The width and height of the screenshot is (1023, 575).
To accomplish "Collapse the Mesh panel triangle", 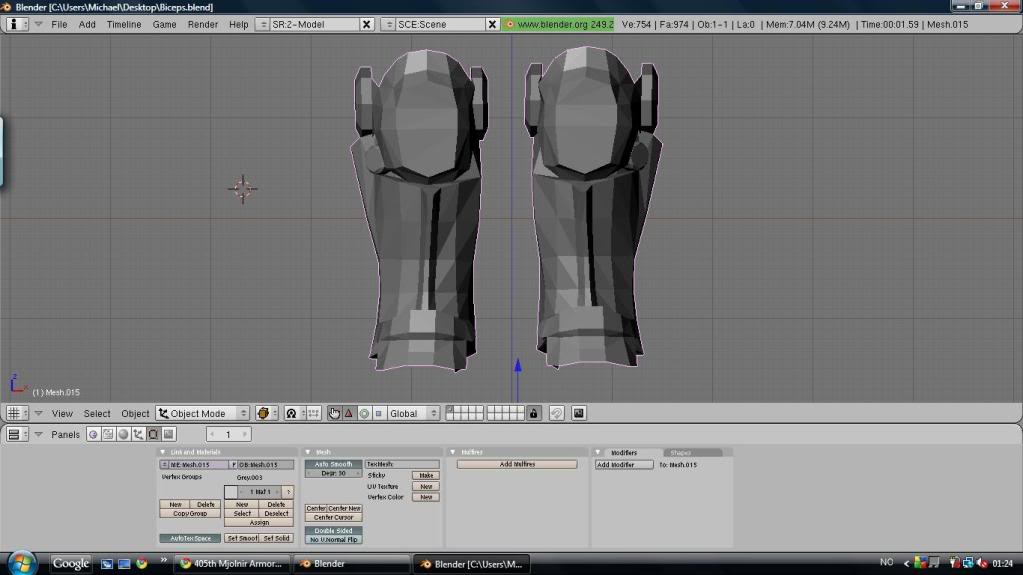I will pos(308,452).
